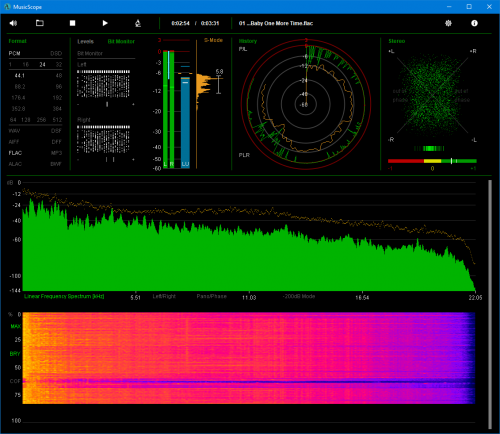Click the Stereo panel heading
This screenshot has width=500, height=434.
pyautogui.click(x=397, y=41)
